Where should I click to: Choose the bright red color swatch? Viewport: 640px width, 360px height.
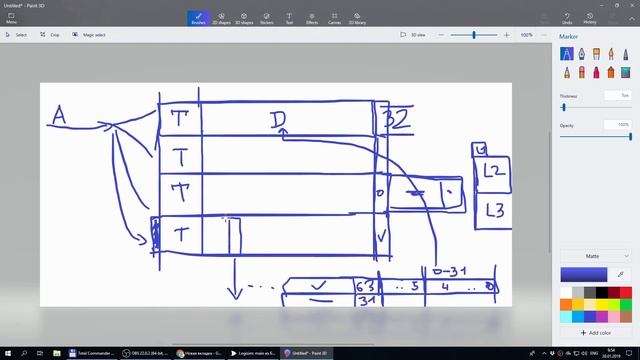click(626, 292)
